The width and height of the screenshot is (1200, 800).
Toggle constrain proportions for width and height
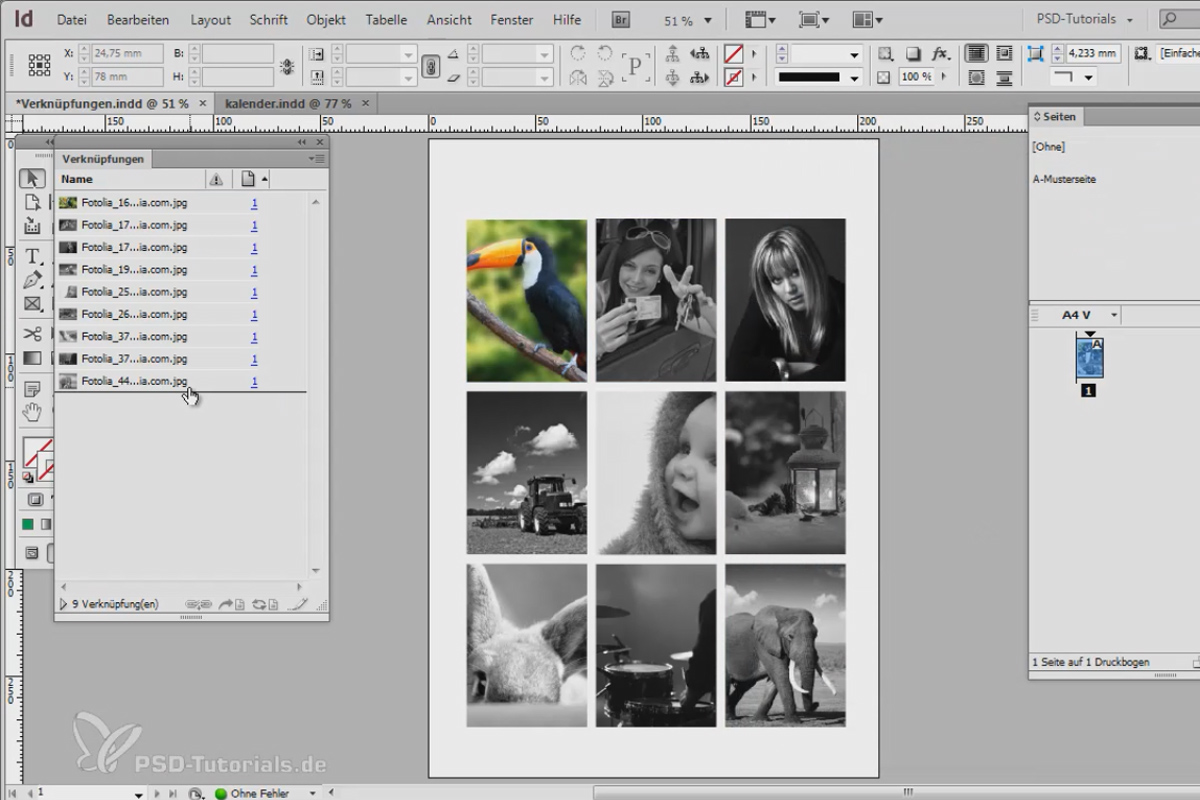click(287, 66)
